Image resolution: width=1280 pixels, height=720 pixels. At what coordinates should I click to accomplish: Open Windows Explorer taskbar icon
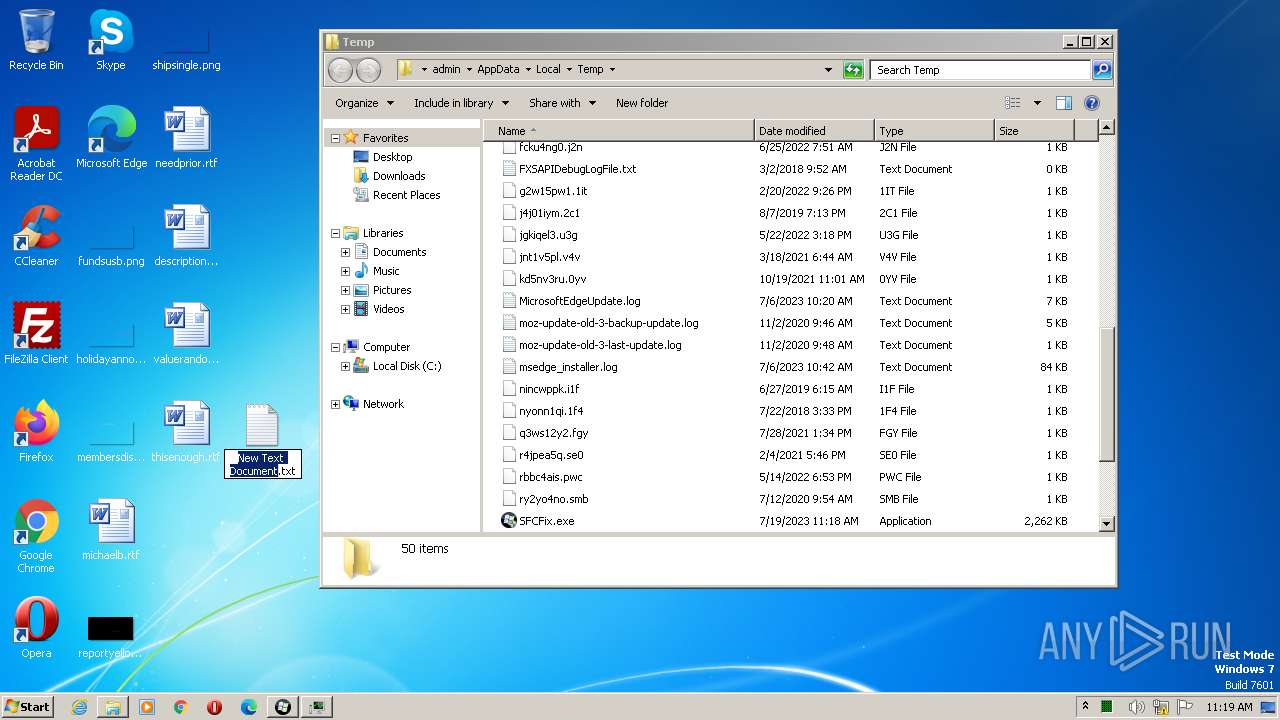coord(113,707)
